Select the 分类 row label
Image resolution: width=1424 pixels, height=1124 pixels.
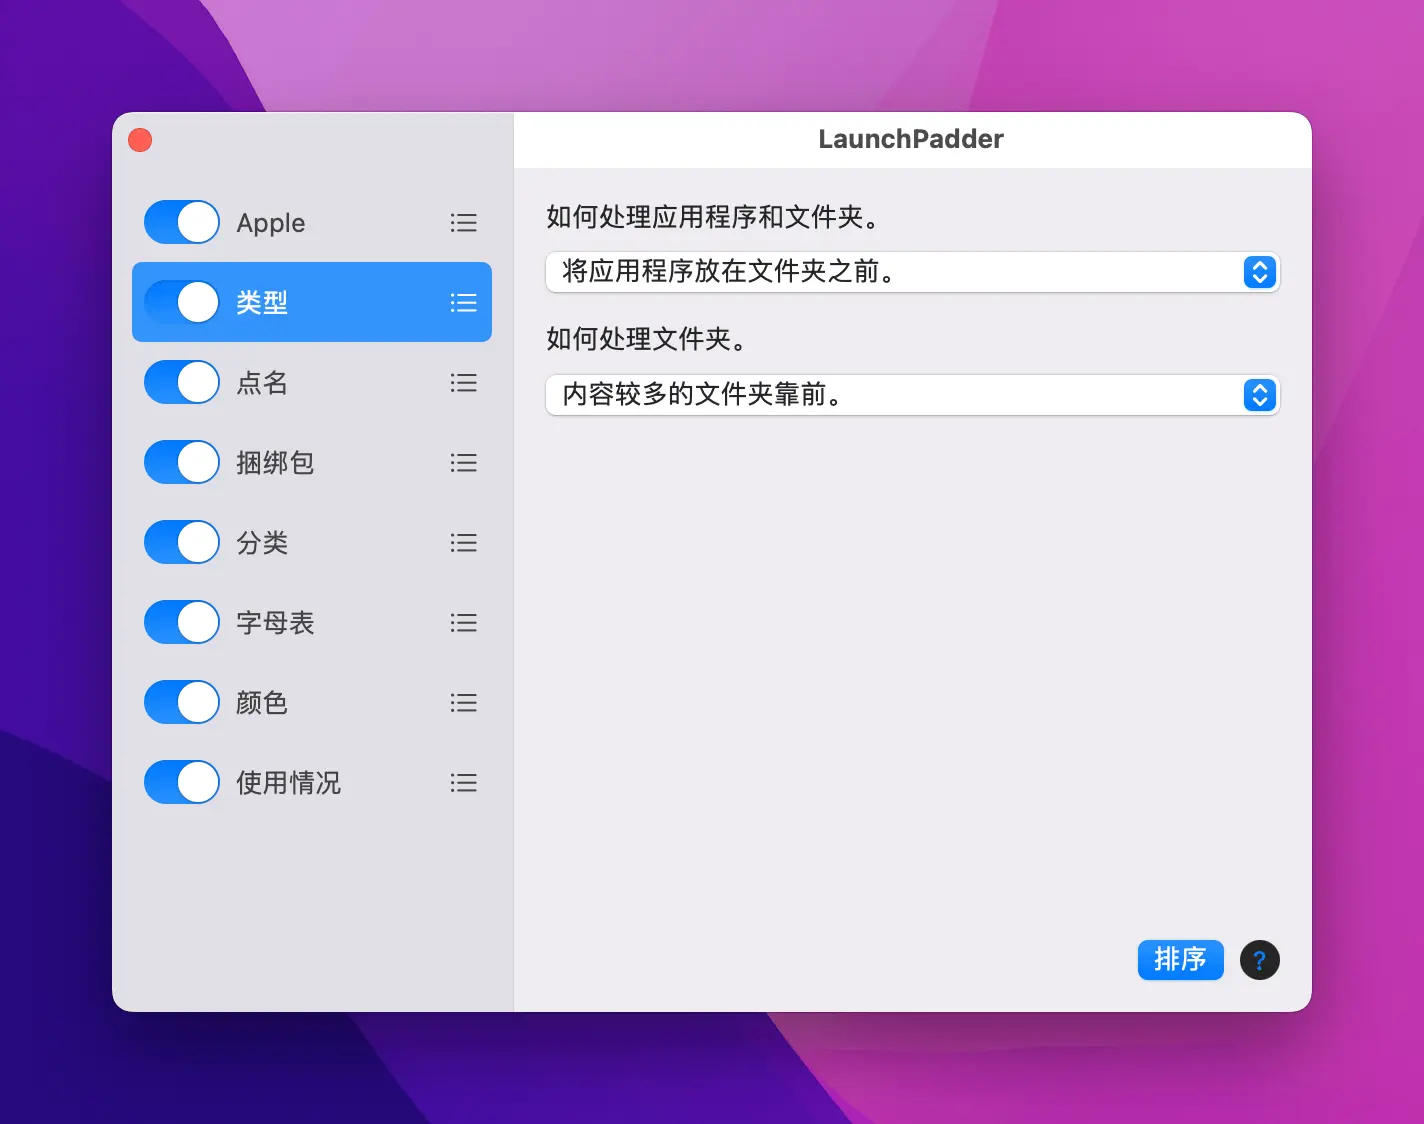point(262,543)
